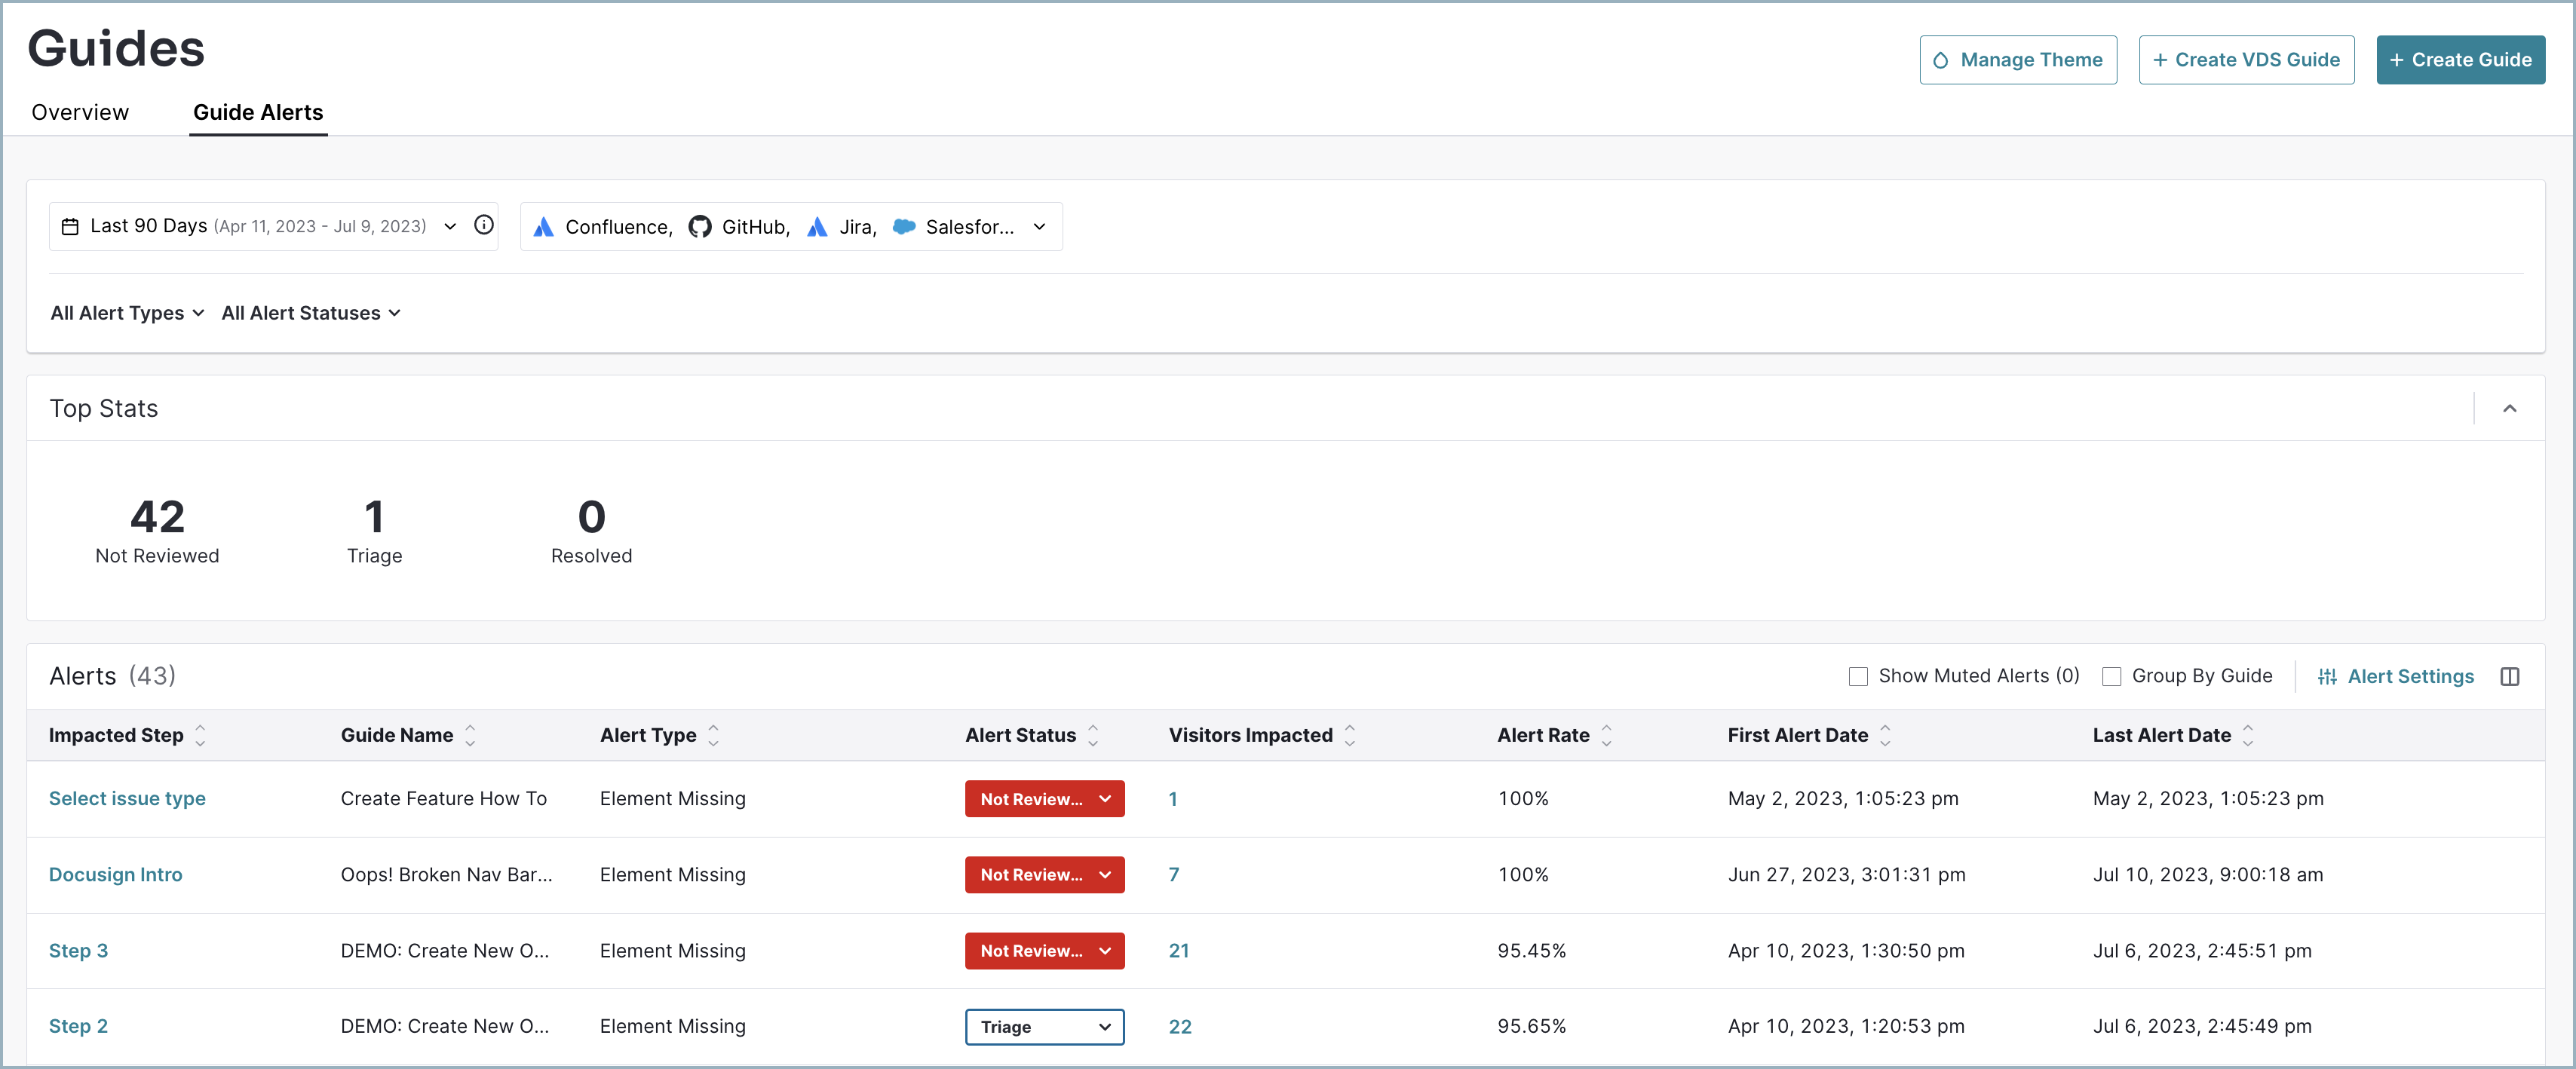2576x1069 pixels.
Task: Sort by Last Alert Date arrows
Action: click(2247, 735)
